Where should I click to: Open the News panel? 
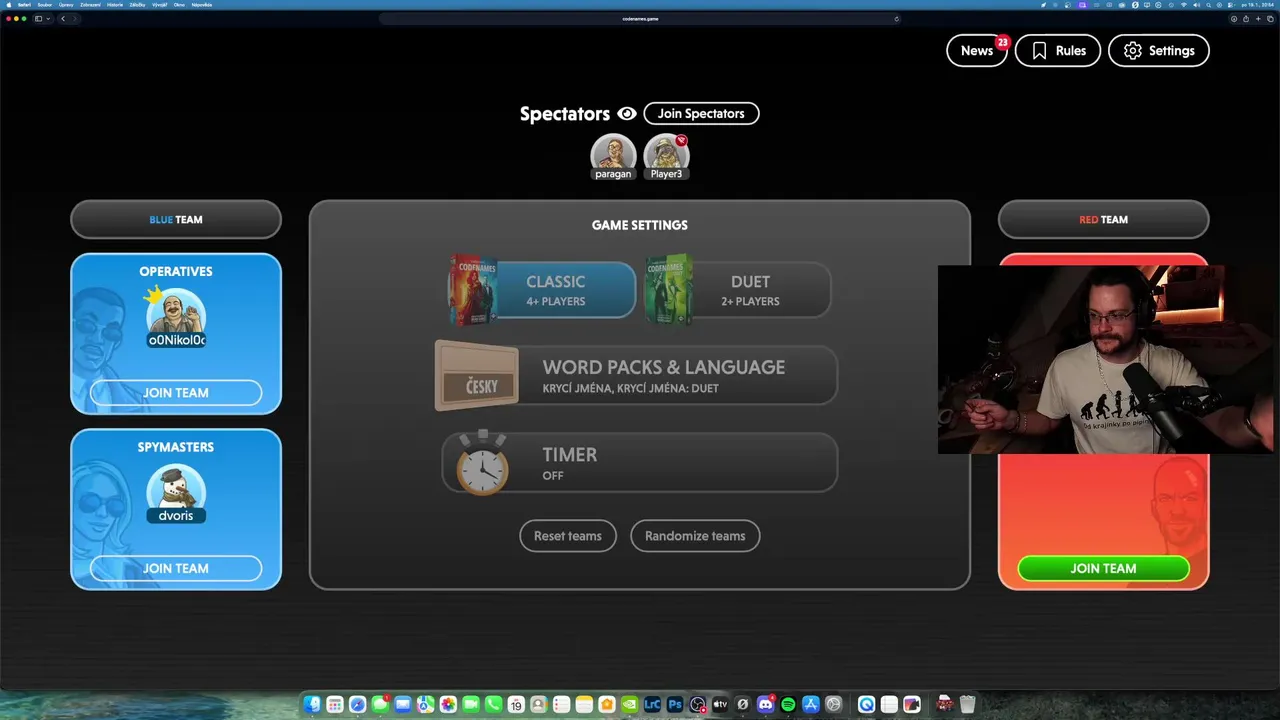point(978,51)
